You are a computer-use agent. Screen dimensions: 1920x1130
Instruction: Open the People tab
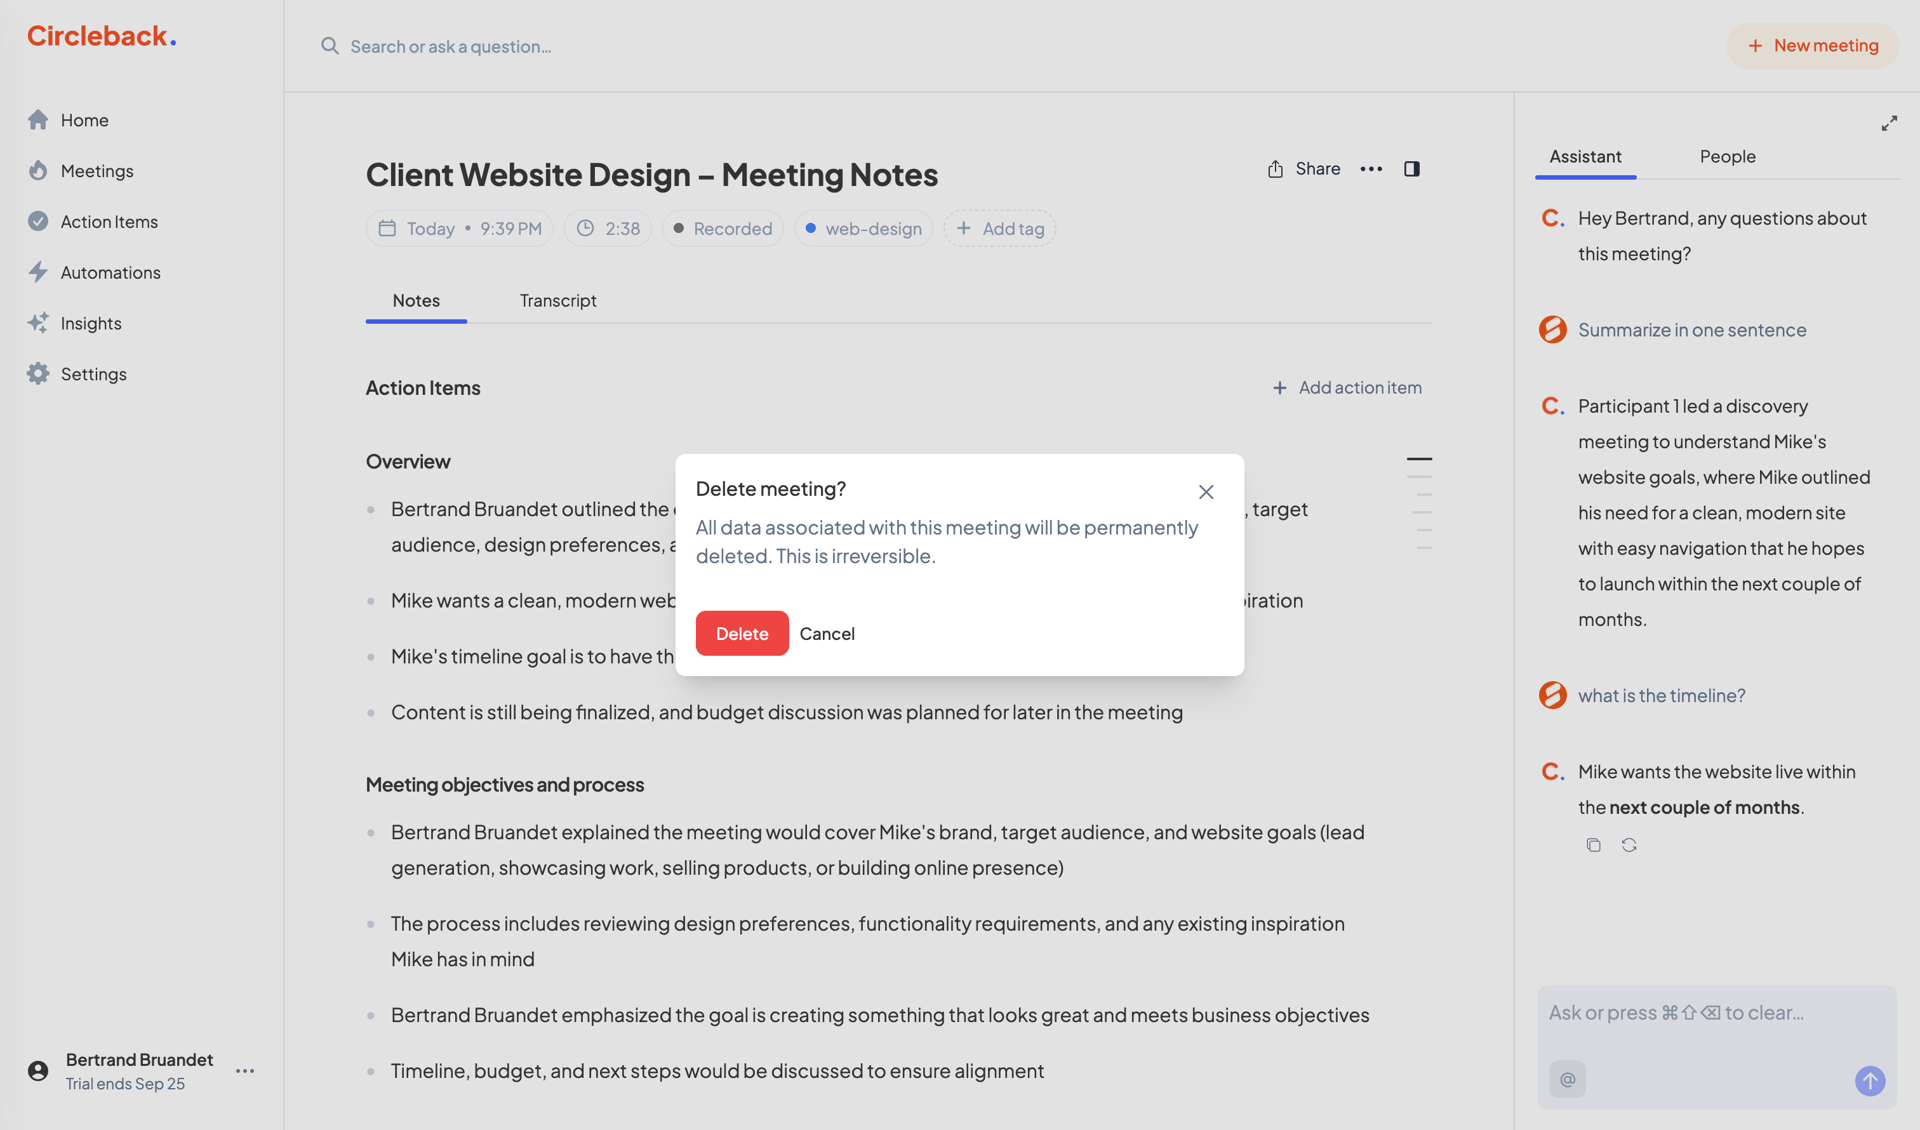[x=1727, y=156]
